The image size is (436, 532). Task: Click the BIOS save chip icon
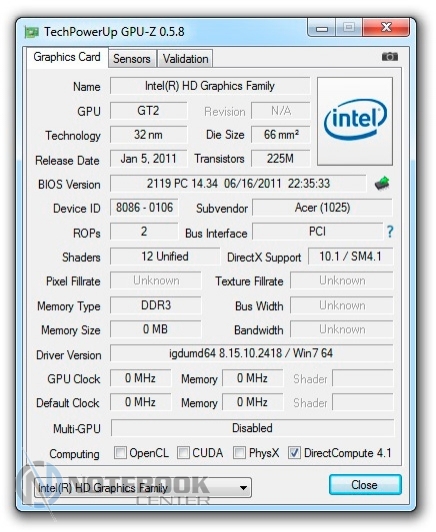[x=382, y=183]
